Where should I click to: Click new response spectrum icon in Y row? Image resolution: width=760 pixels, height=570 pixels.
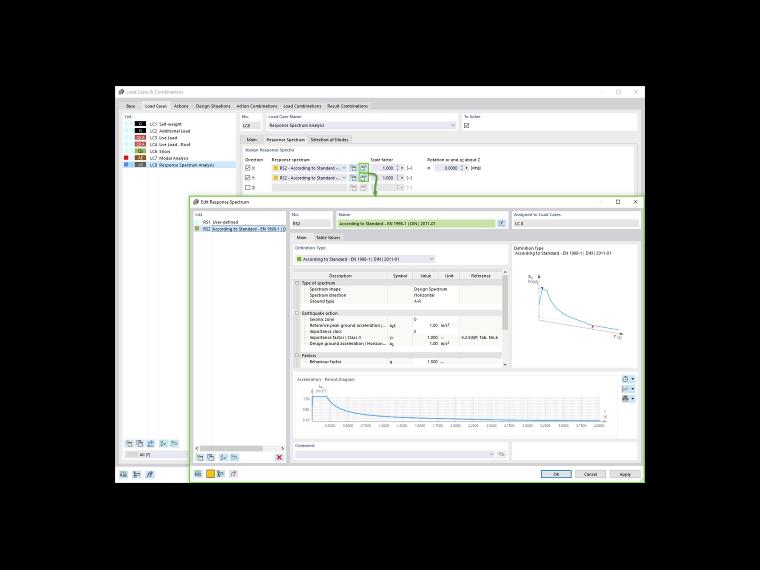point(353,178)
